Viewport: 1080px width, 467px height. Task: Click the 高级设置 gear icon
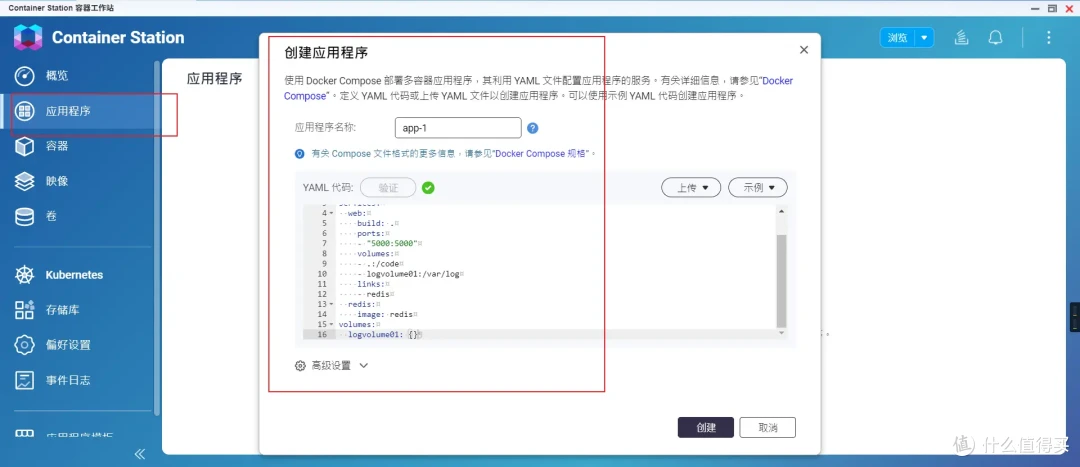click(x=300, y=366)
